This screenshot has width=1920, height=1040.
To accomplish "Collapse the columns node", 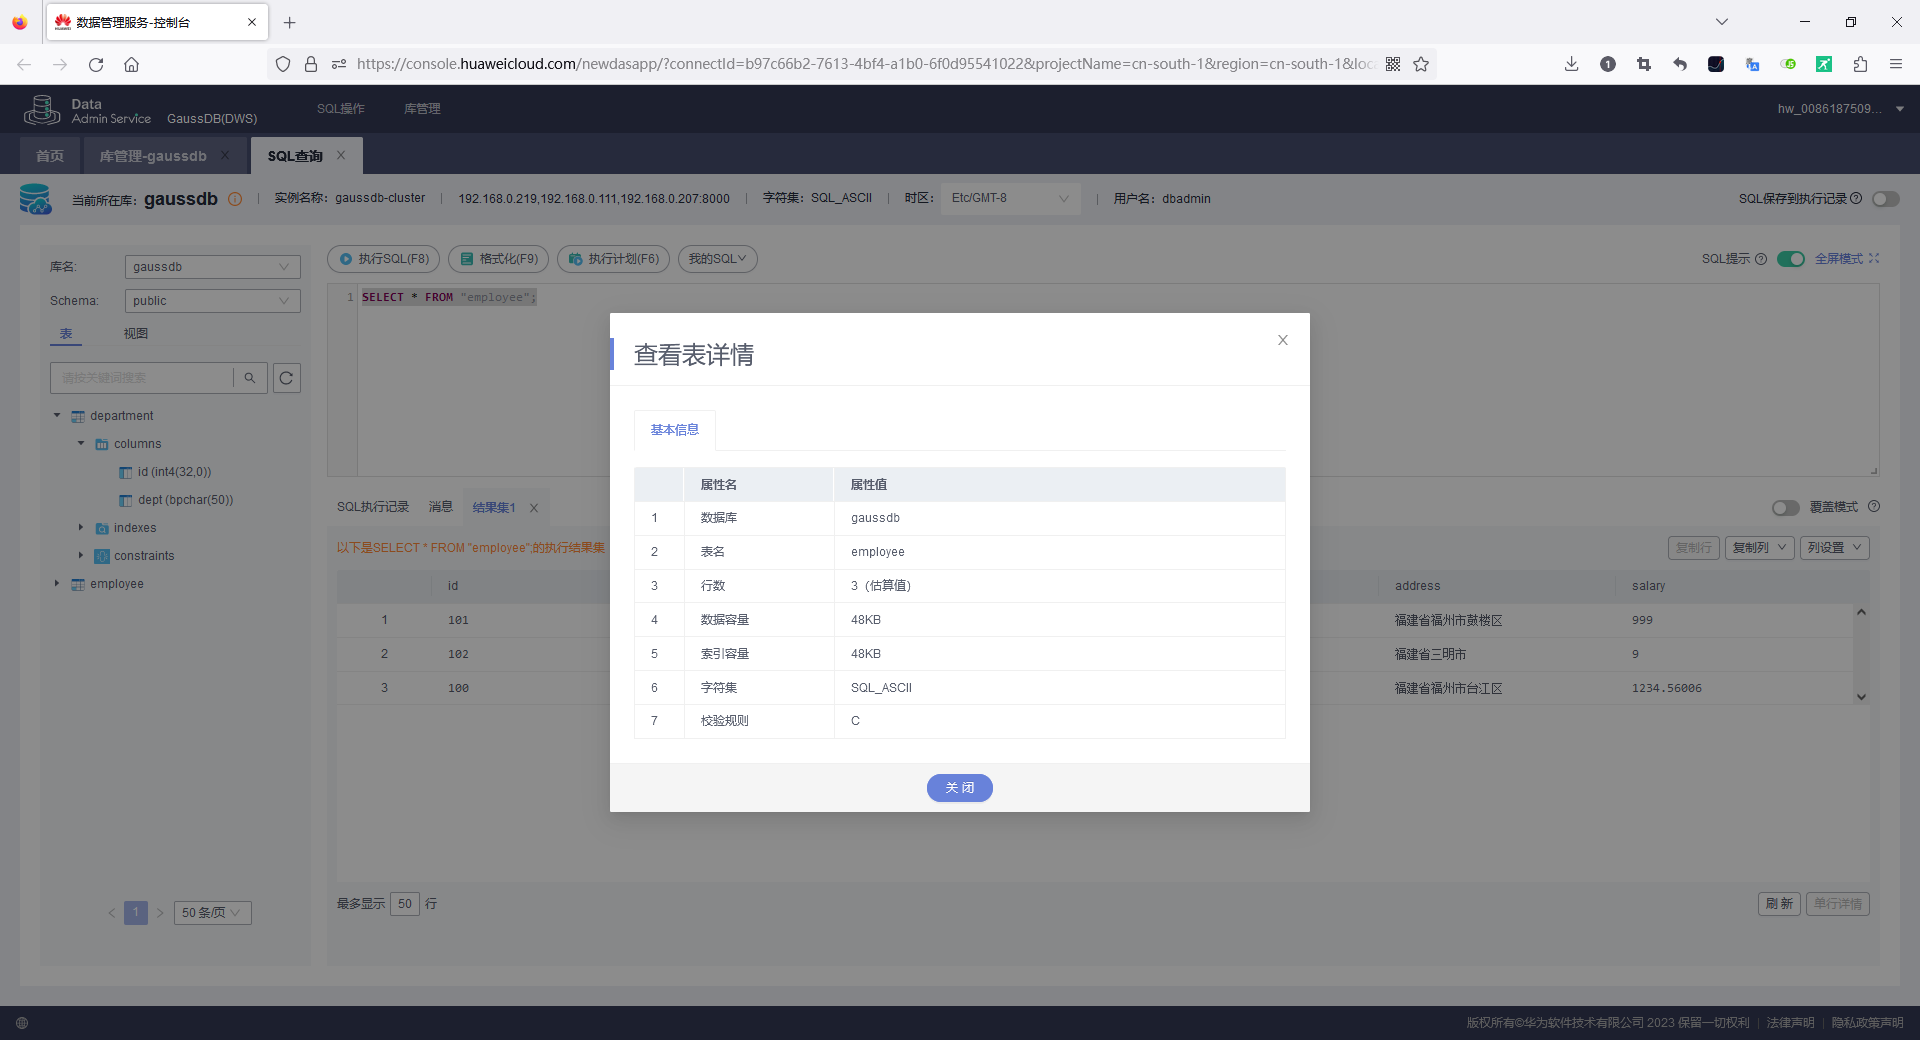I will [x=81, y=444].
